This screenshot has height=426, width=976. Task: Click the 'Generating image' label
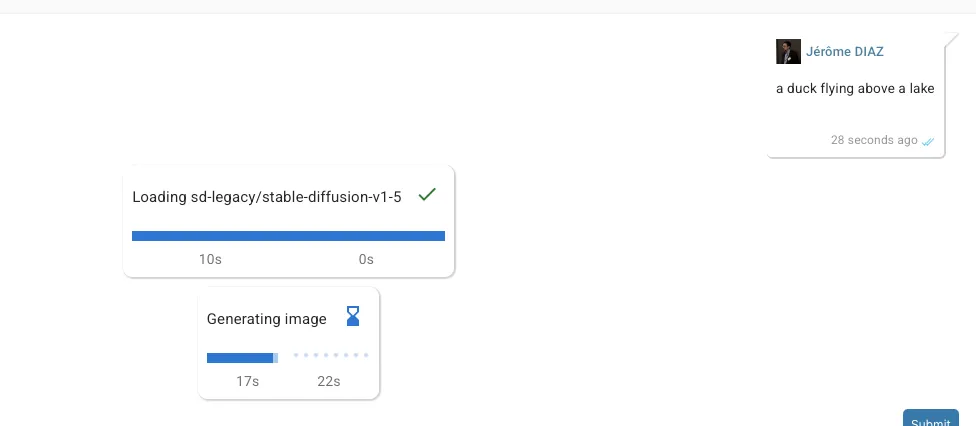click(266, 319)
